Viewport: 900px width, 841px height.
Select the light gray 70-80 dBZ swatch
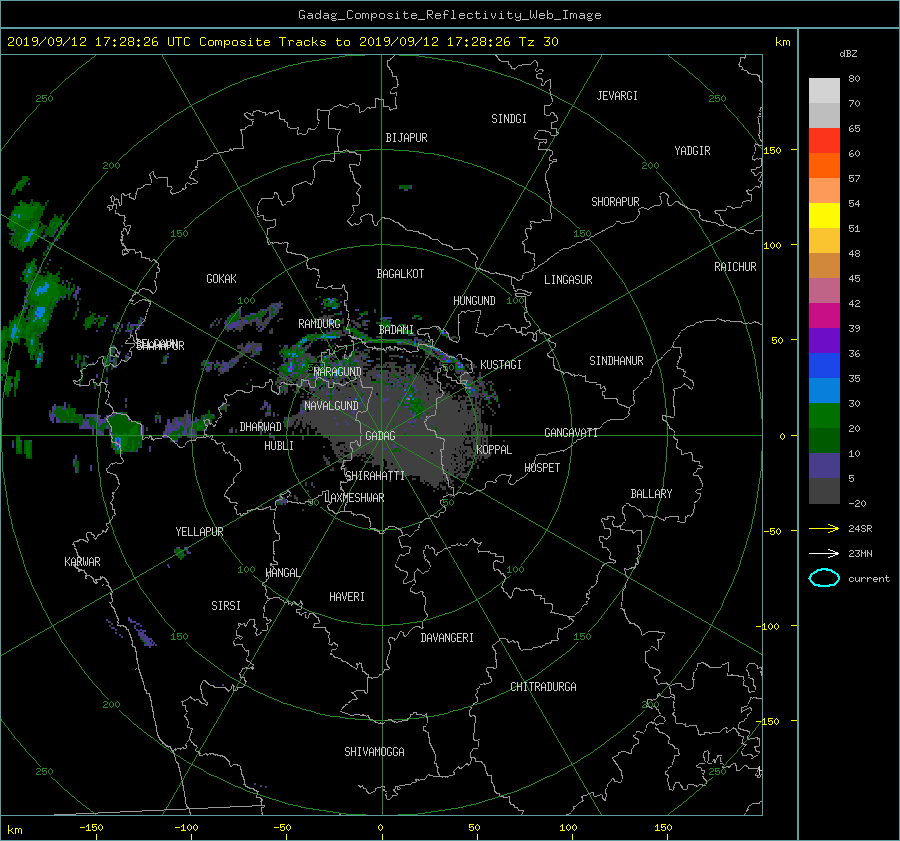coord(824,91)
